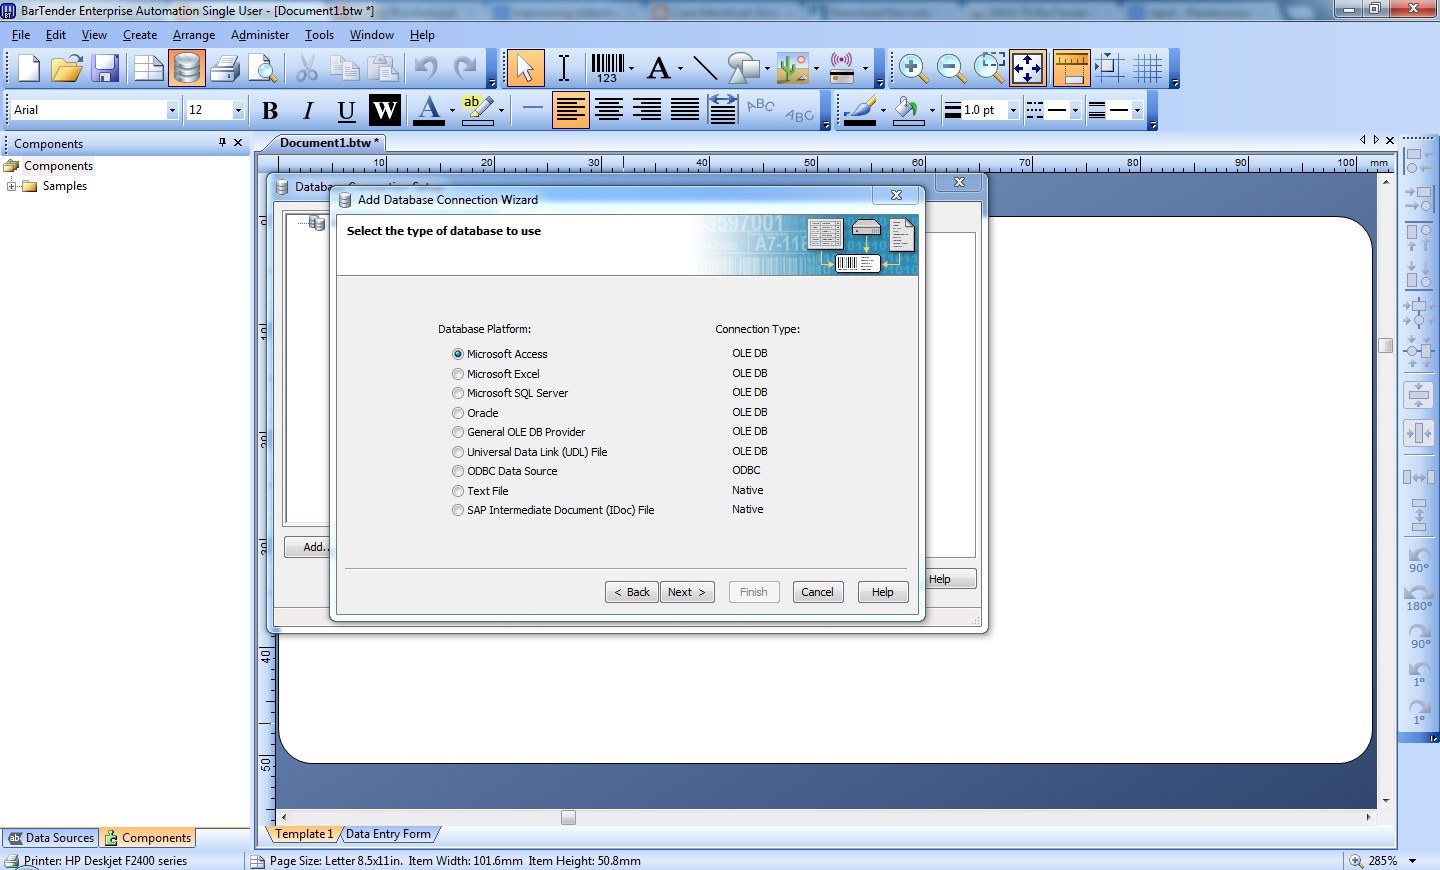
Task: Switch to the Data Sources panel tab
Action: (x=50, y=838)
